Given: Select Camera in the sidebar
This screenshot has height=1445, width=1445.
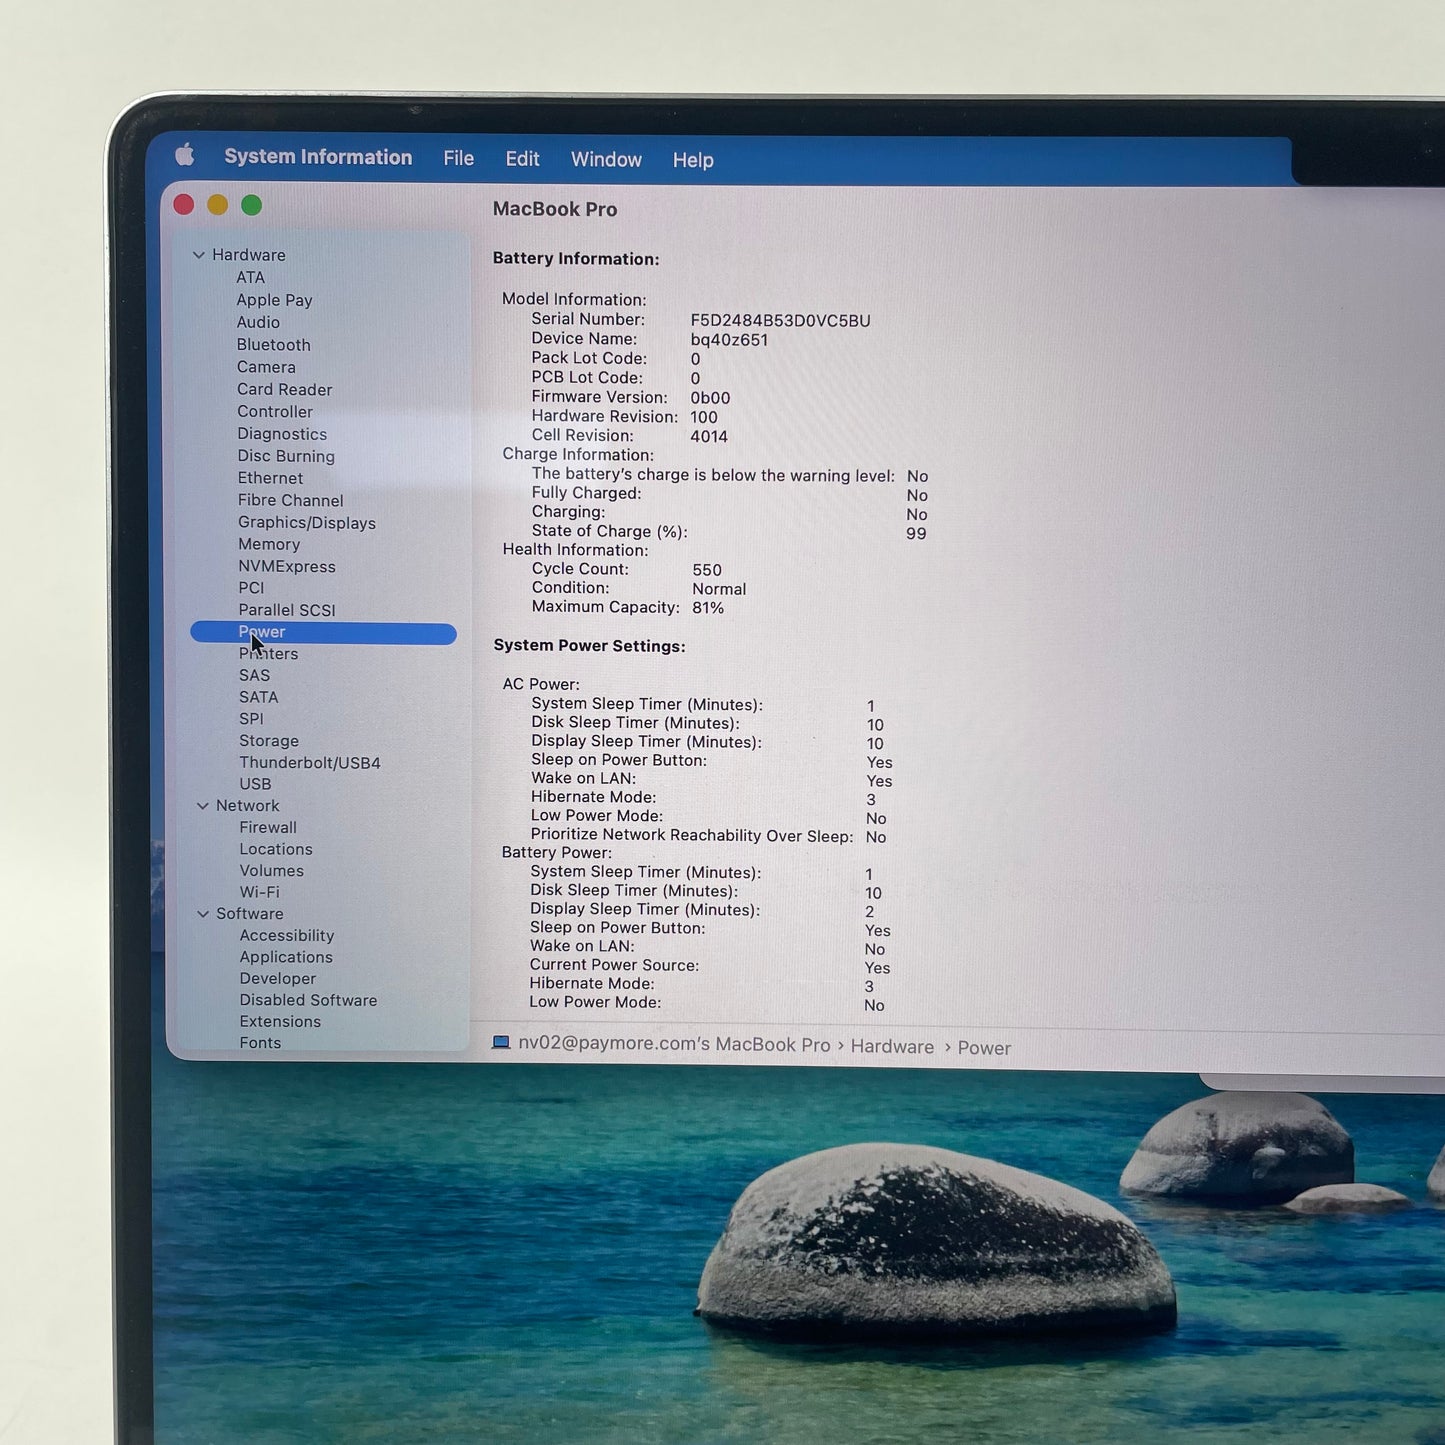Looking at the screenshot, I should 266,367.
